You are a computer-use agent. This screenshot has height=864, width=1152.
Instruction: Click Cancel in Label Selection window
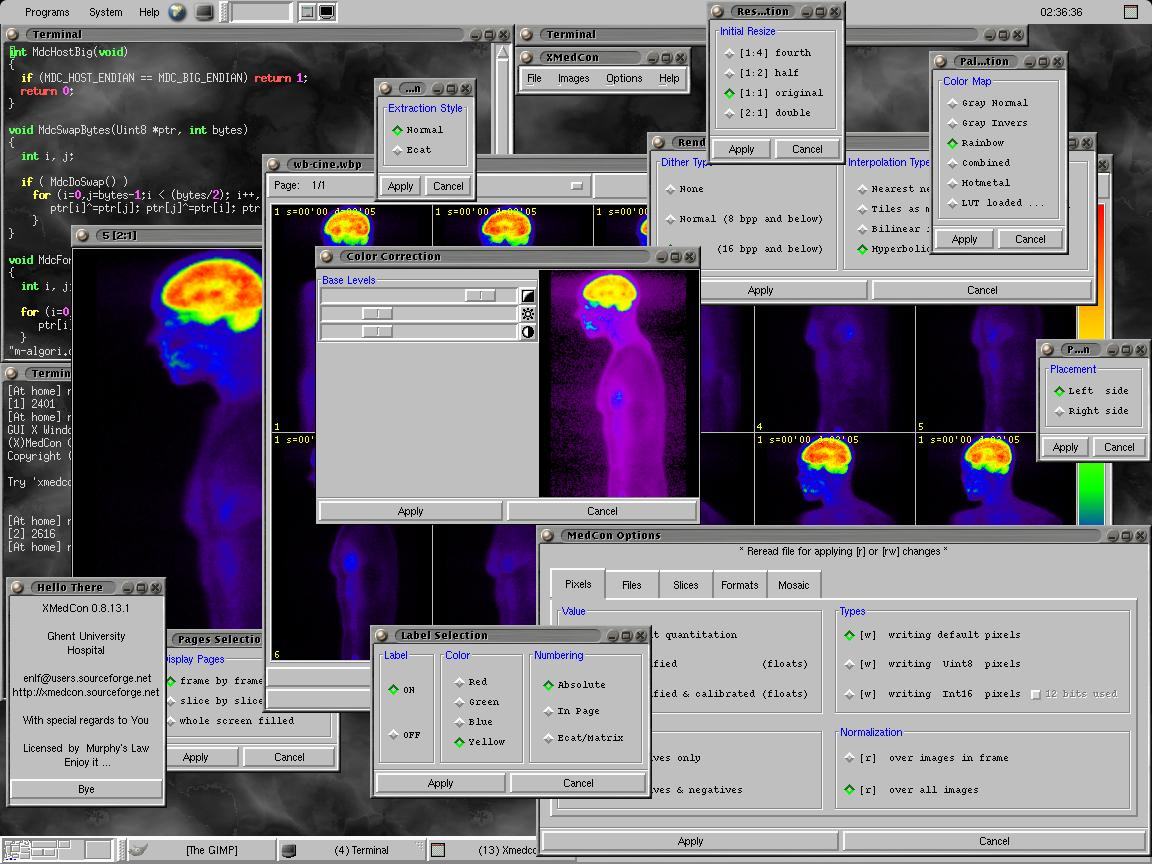click(578, 783)
